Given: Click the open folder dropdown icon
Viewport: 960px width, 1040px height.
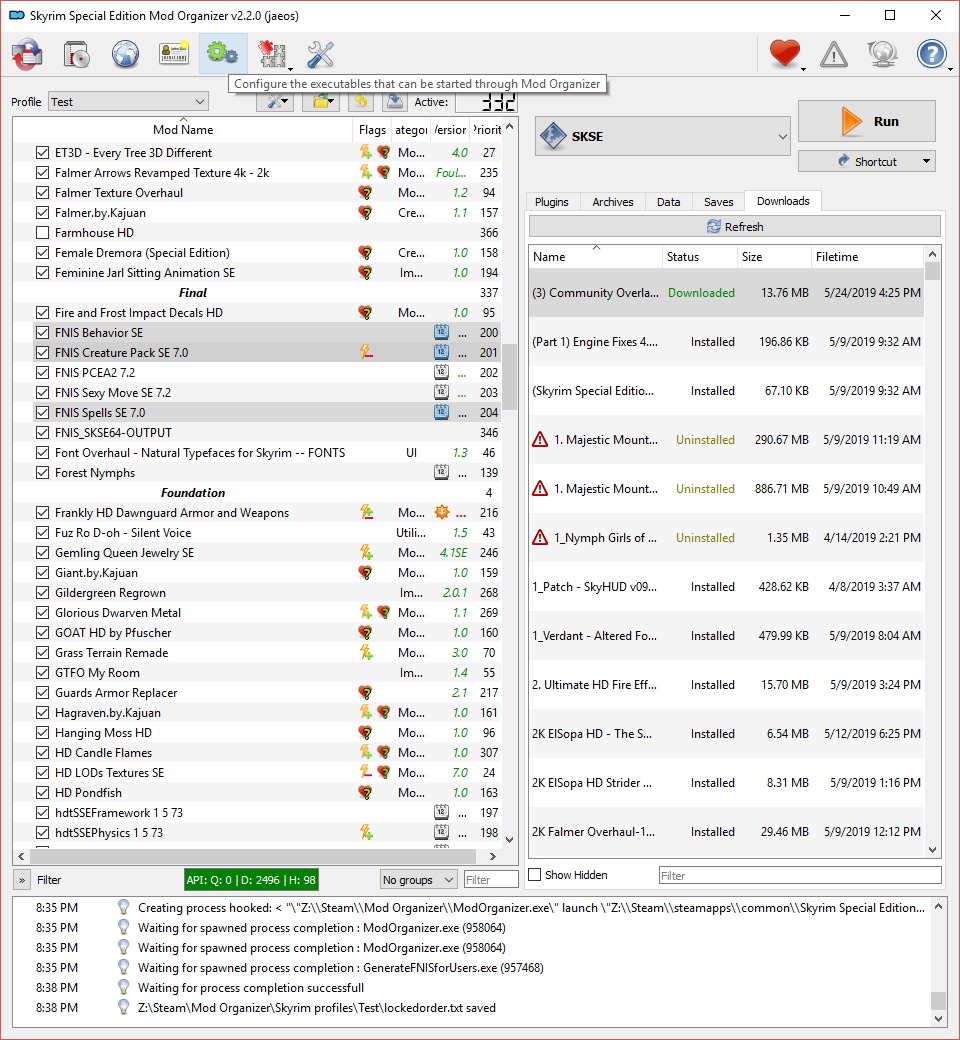Looking at the screenshot, I should (322, 101).
